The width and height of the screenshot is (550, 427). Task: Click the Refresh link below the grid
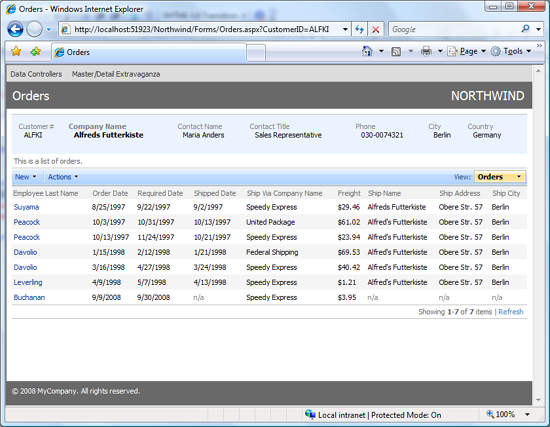511,312
